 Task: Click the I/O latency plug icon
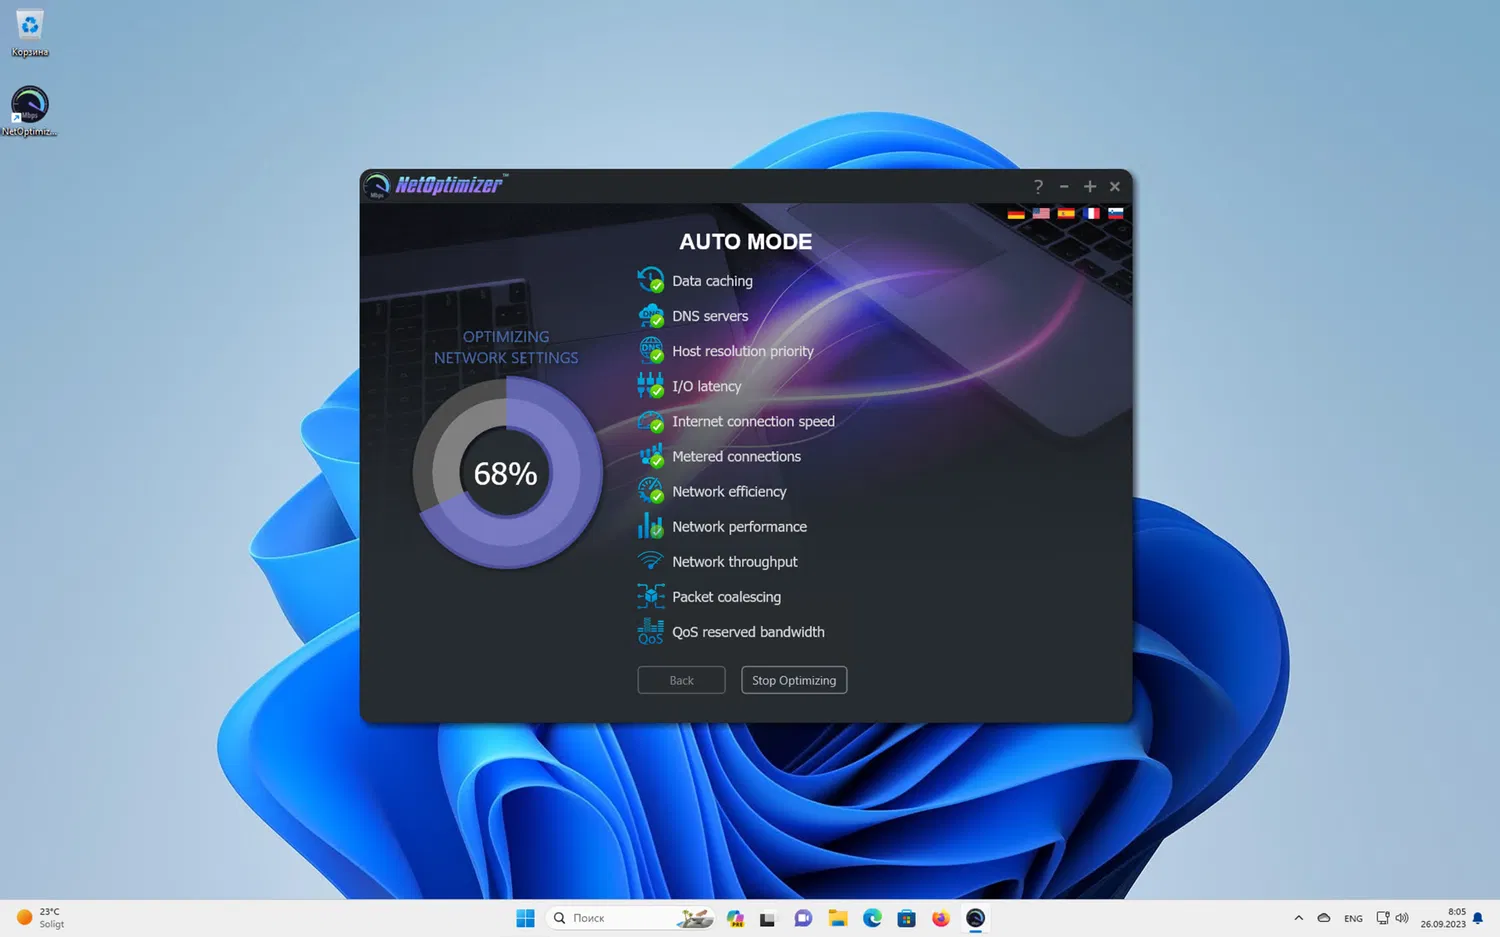pos(650,385)
